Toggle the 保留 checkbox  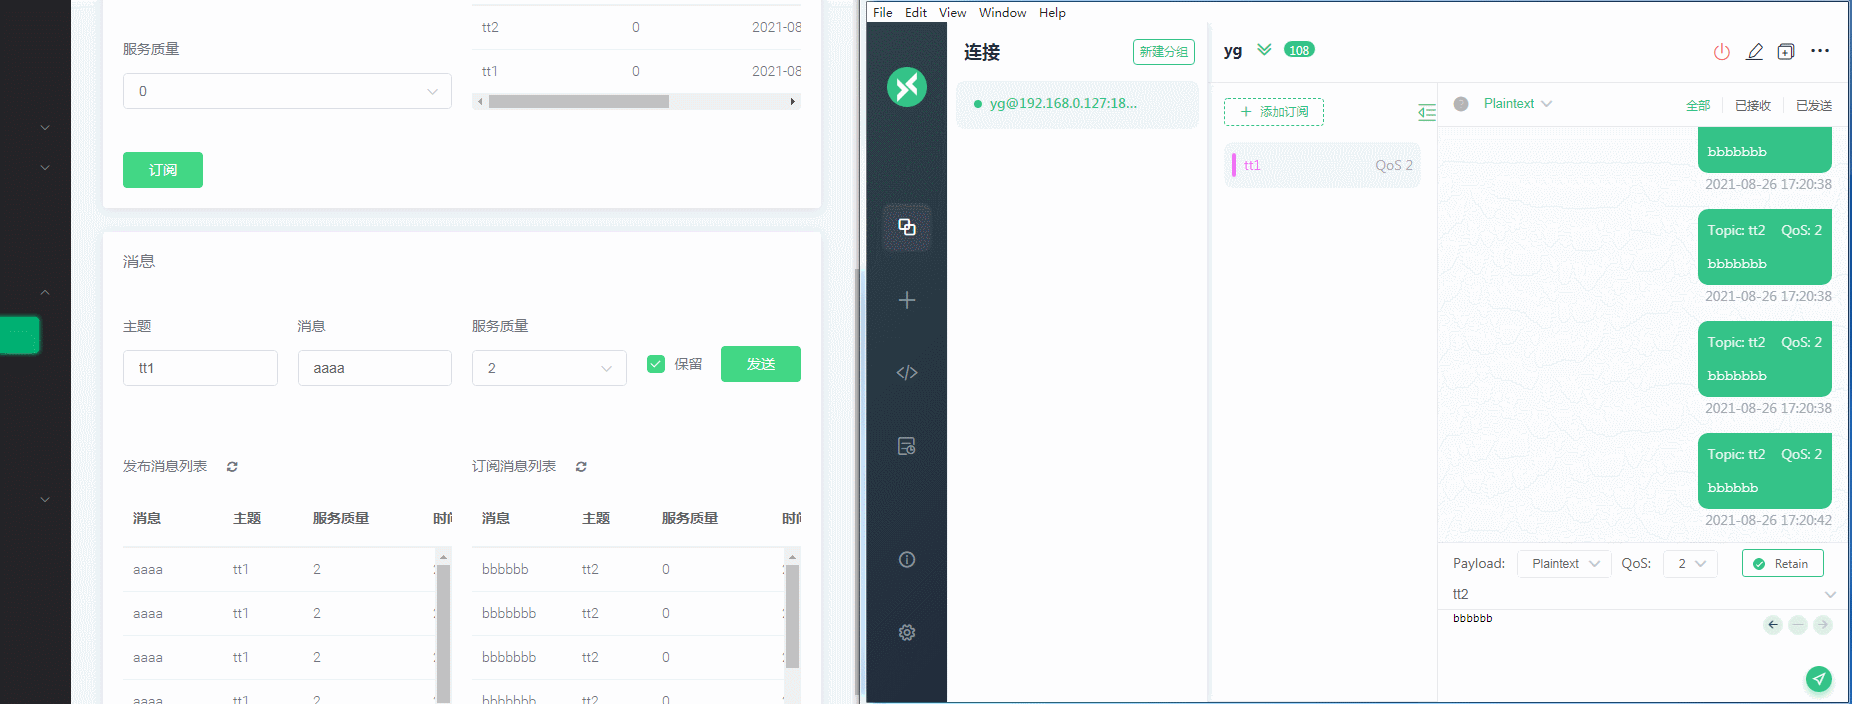click(656, 364)
